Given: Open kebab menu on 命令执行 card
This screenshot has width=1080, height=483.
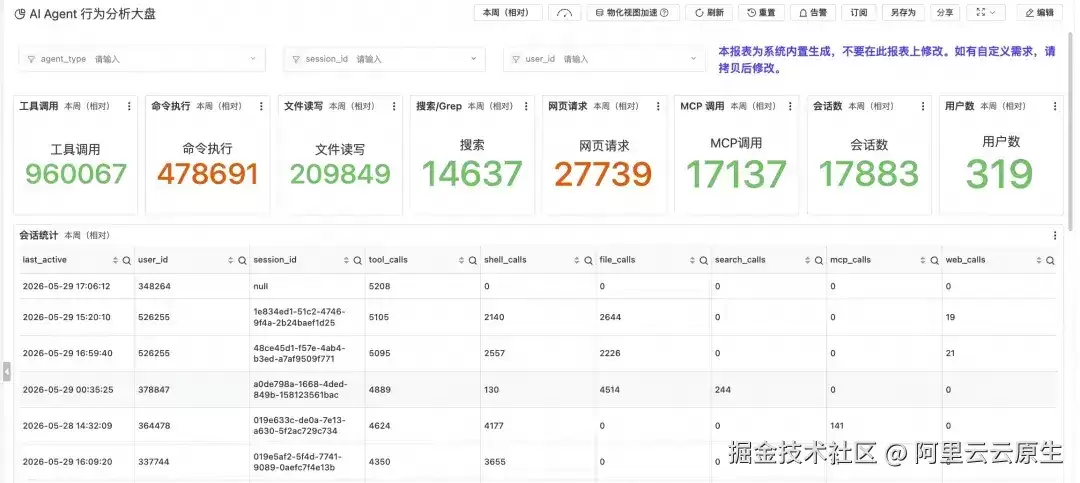Looking at the screenshot, I should (261, 106).
